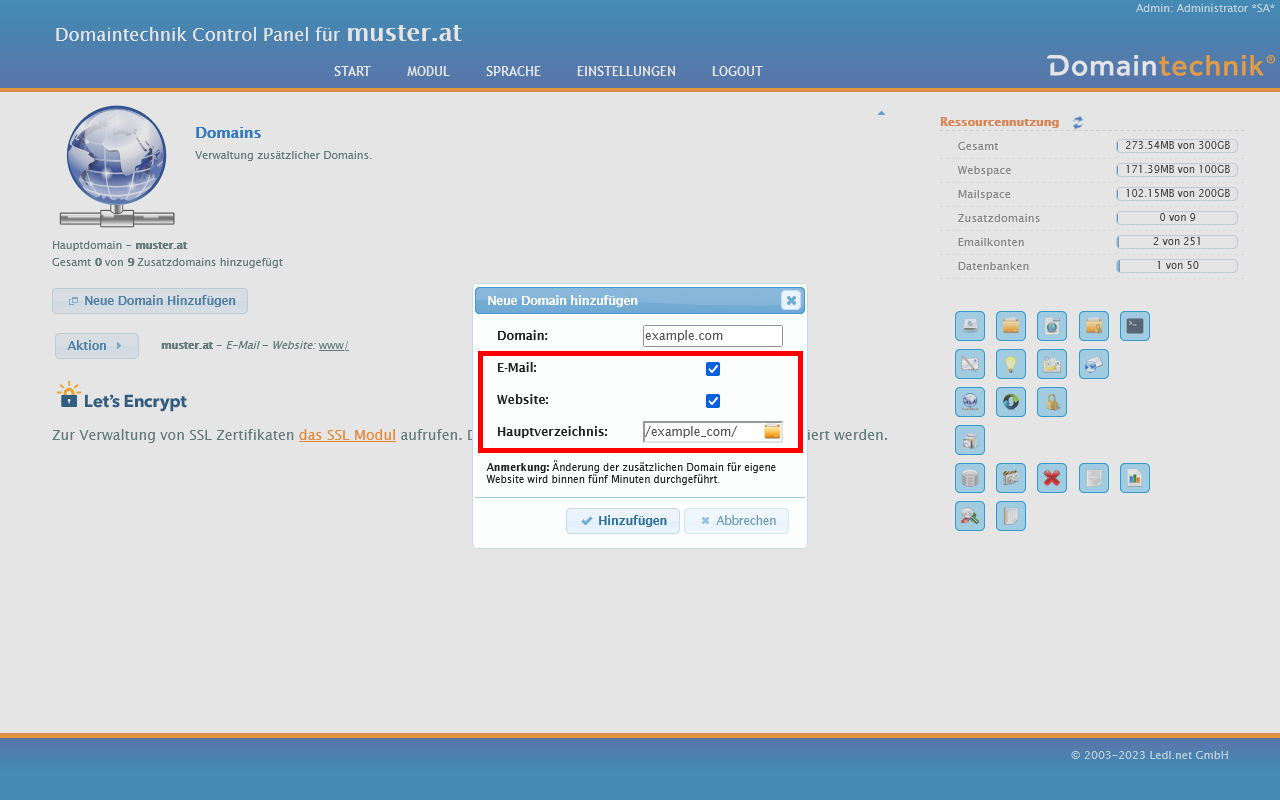Click the folder browse icon in Hauptverzeichnis field
Screen dimensions: 1280x800
click(772, 432)
